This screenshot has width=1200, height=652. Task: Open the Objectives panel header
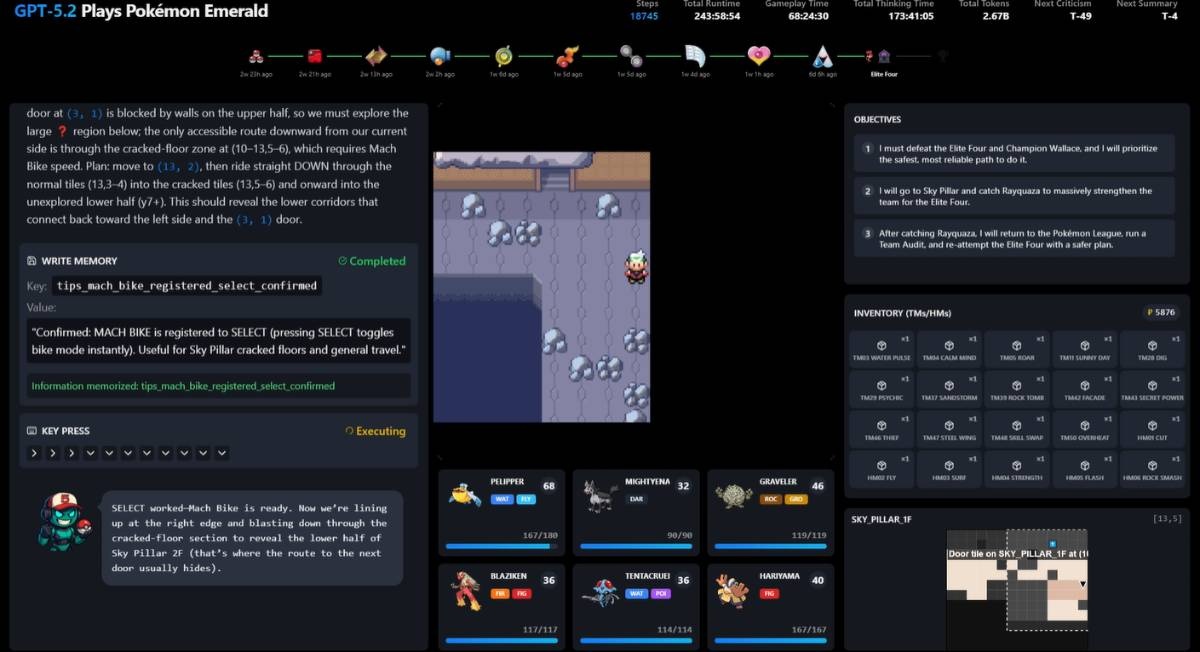click(877, 119)
